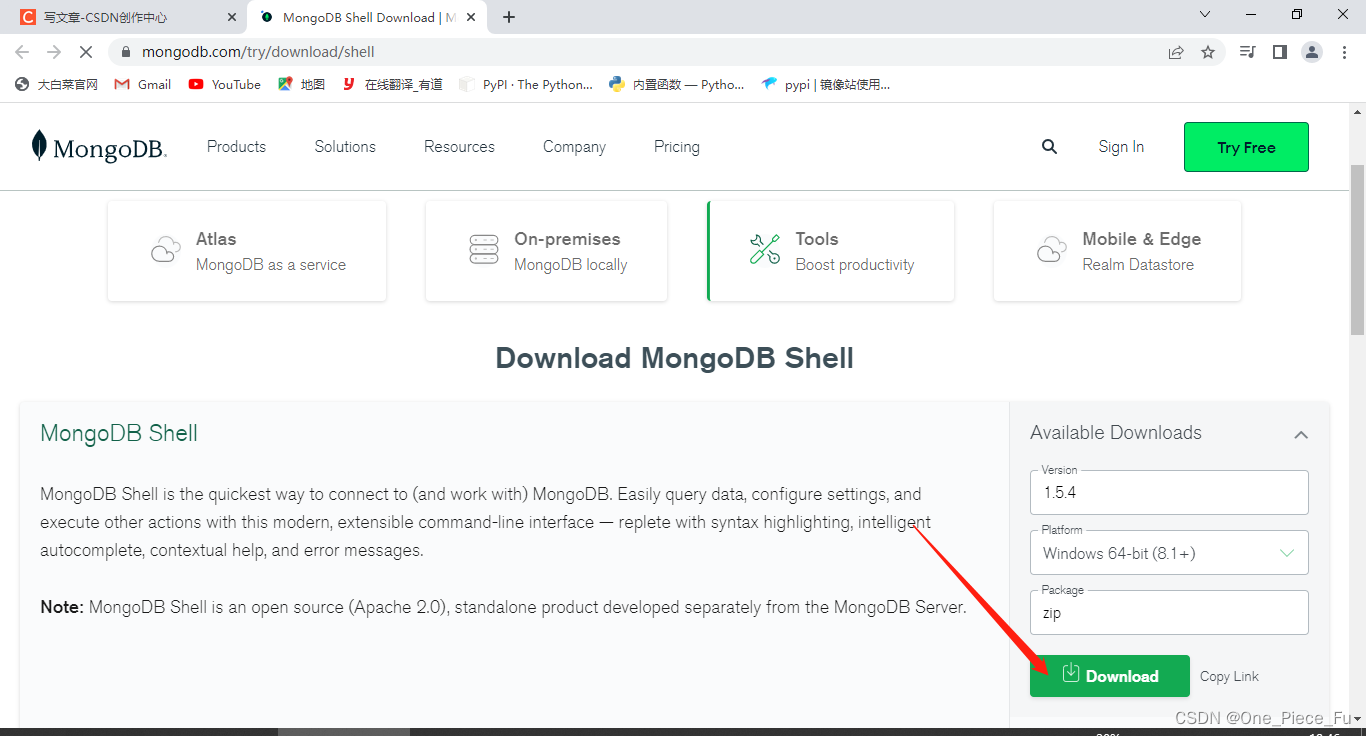Viewport: 1366px width, 736px height.
Task: Open the Products menu
Action: pos(237,147)
